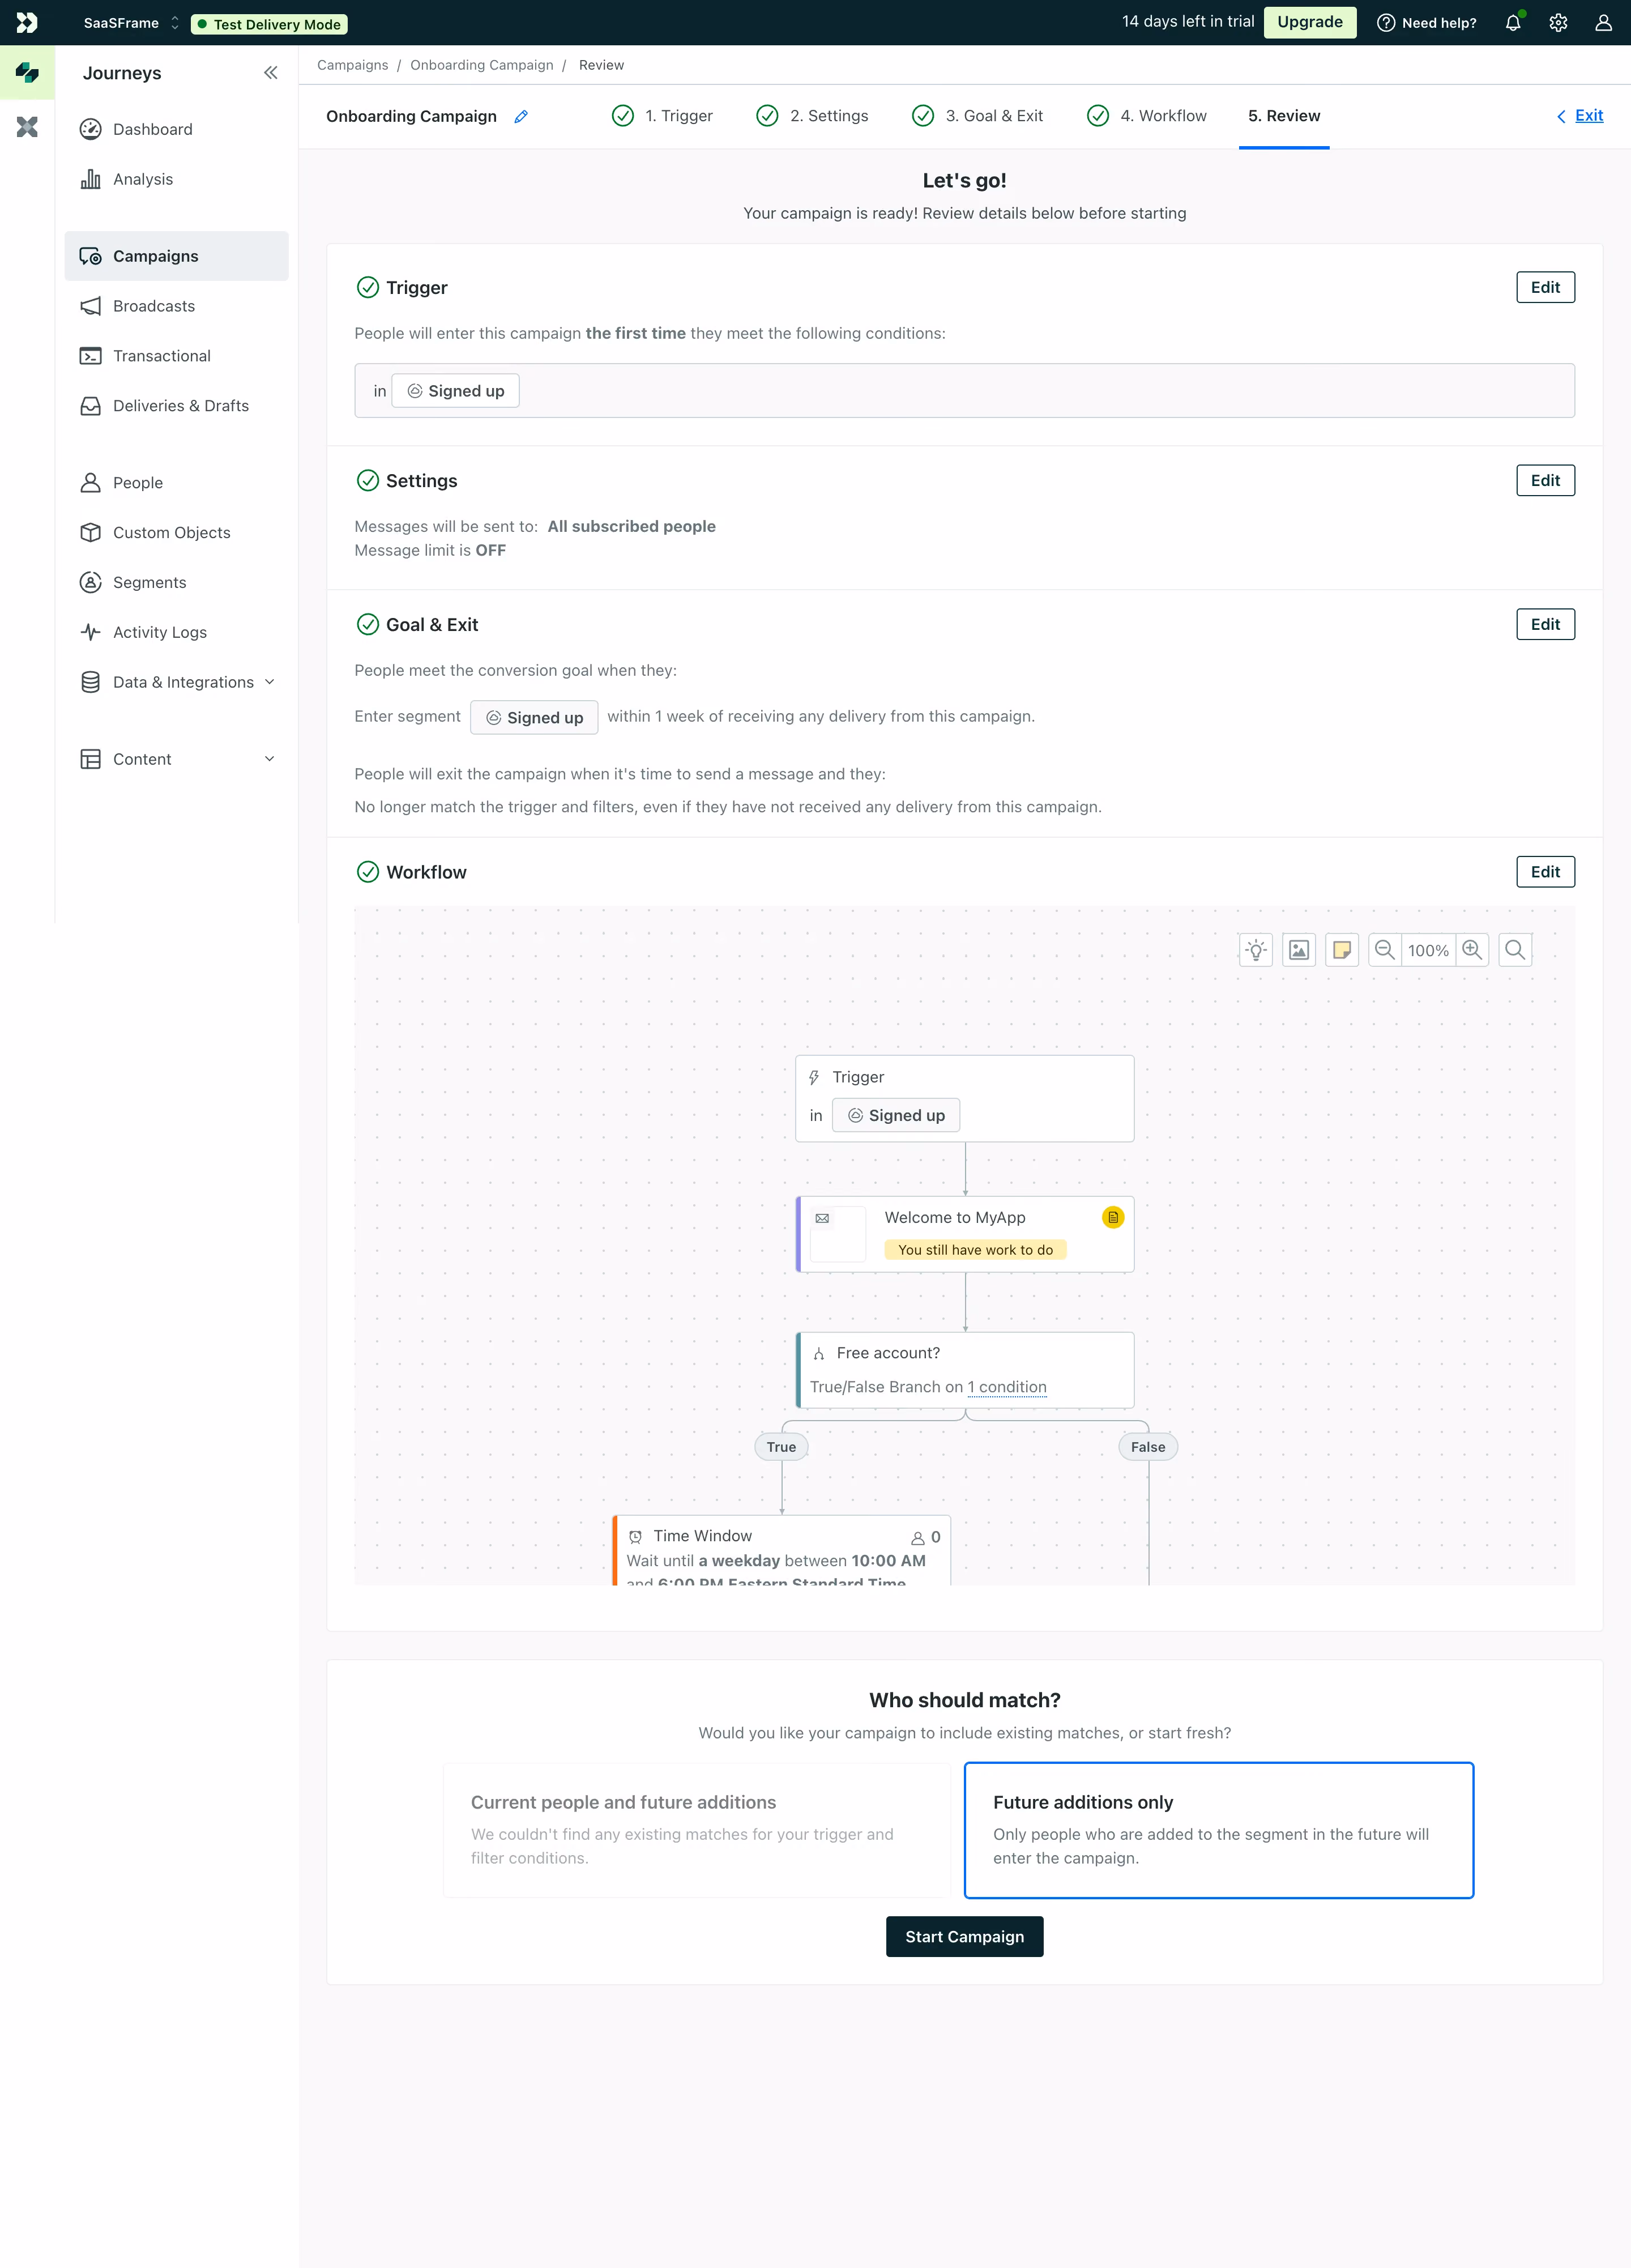Start the campaign
1631x2268 pixels.
click(x=964, y=1936)
